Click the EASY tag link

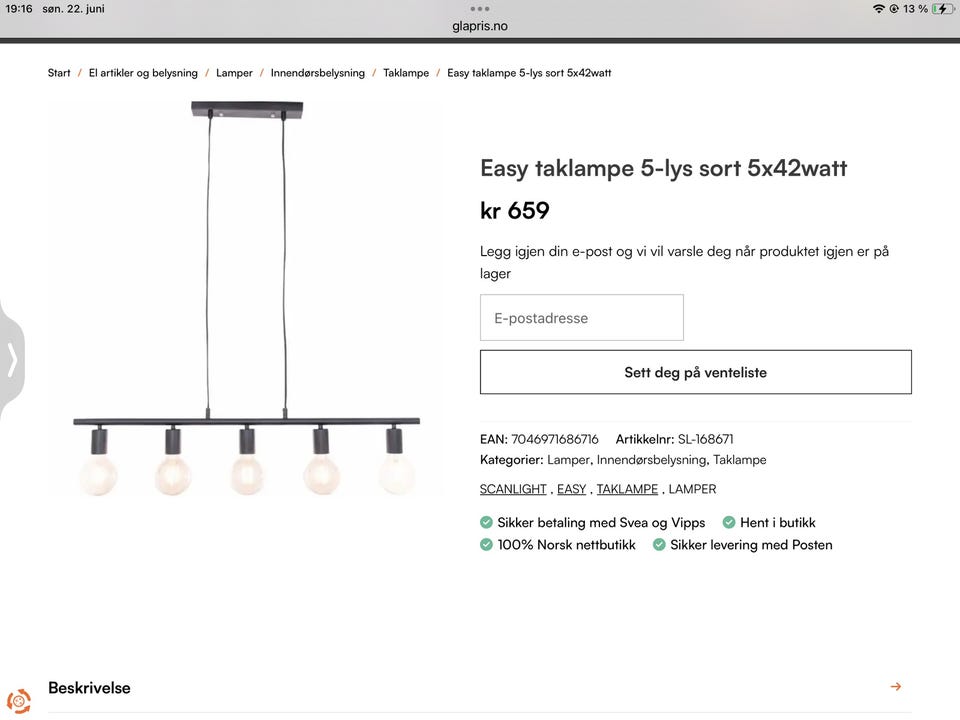571,489
